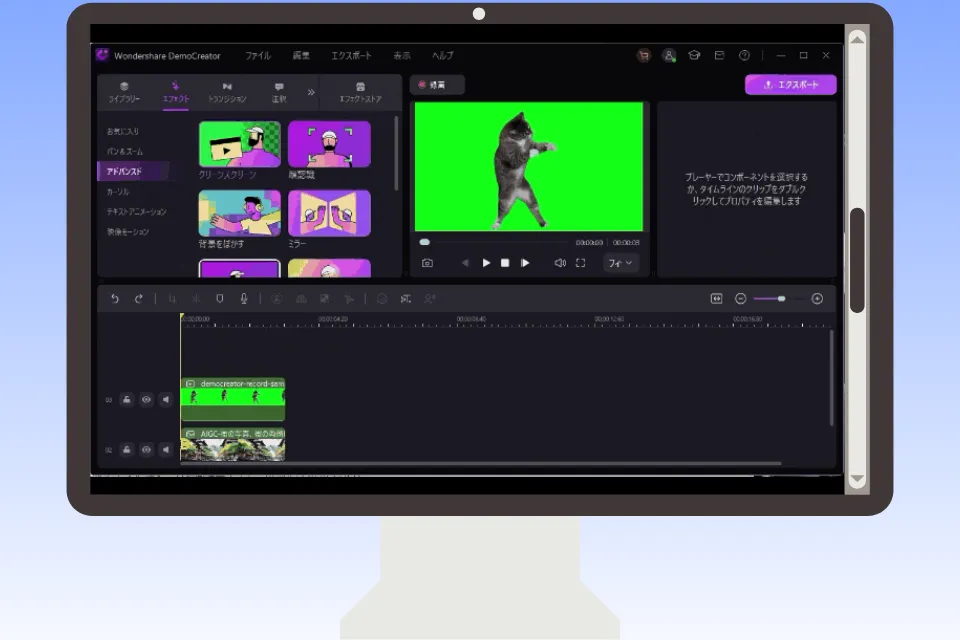Click the エクスポート button

792,84
